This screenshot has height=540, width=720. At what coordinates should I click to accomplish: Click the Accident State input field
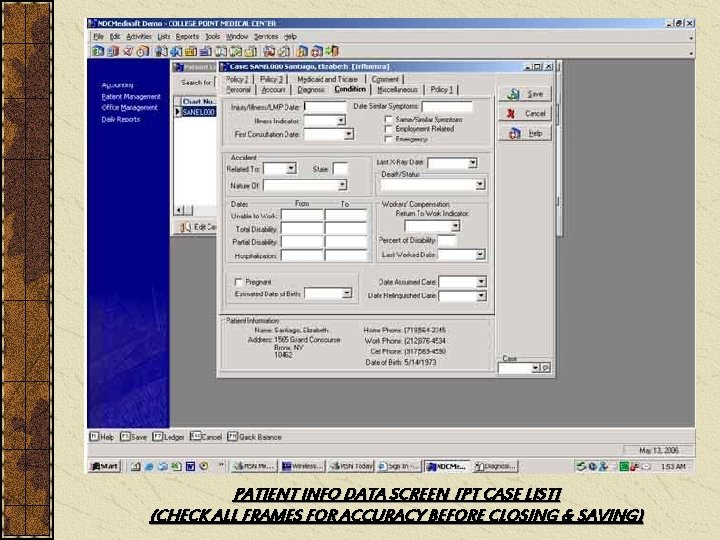(340, 169)
